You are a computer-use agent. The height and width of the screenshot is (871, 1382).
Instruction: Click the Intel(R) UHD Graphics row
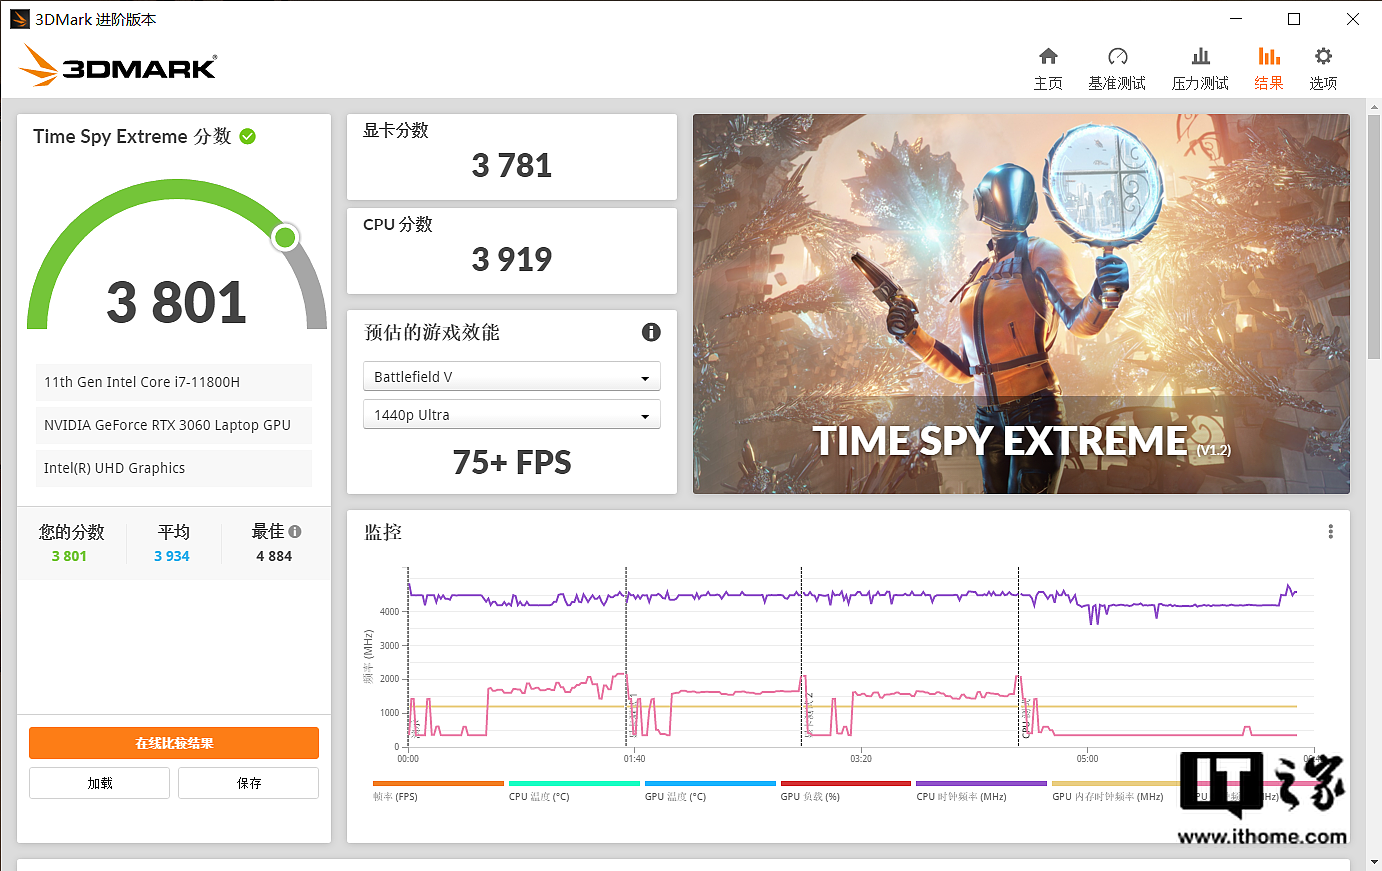pyautogui.click(x=174, y=468)
